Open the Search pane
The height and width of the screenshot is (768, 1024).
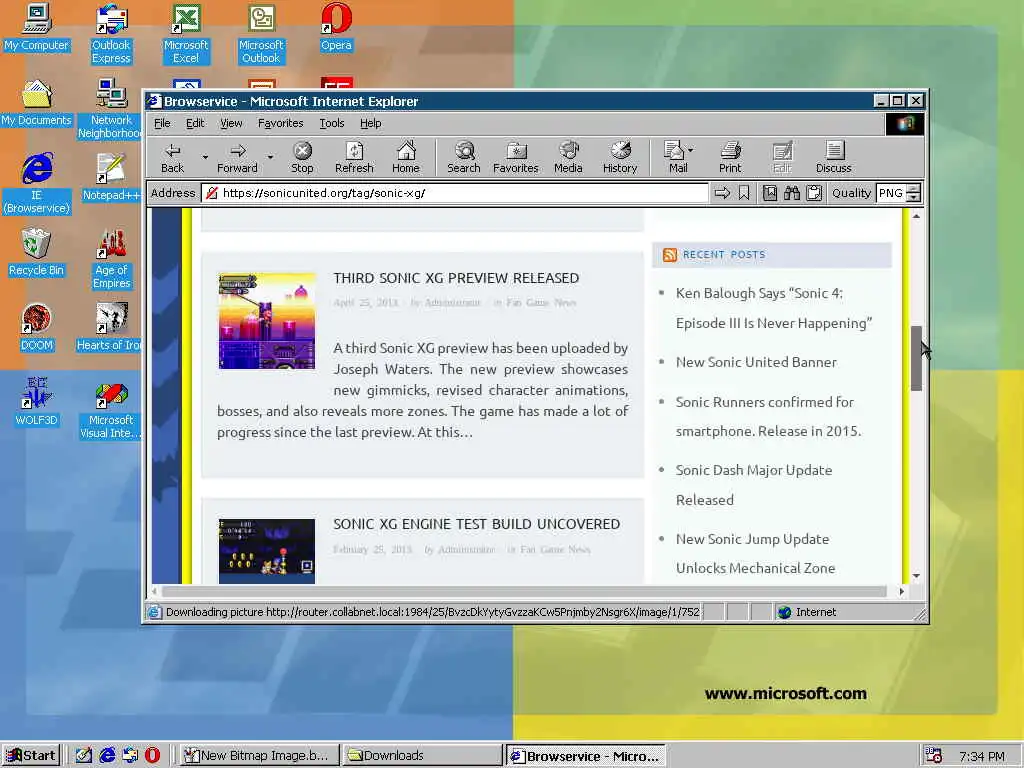(464, 157)
